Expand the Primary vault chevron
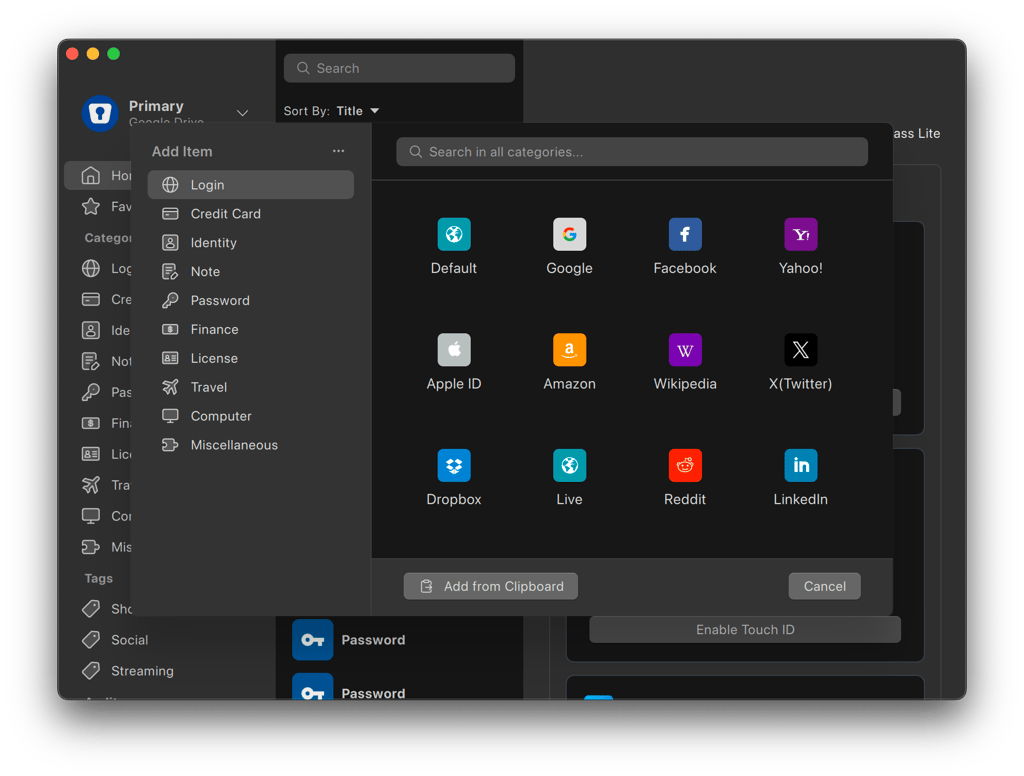This screenshot has width=1024, height=776. (x=242, y=113)
